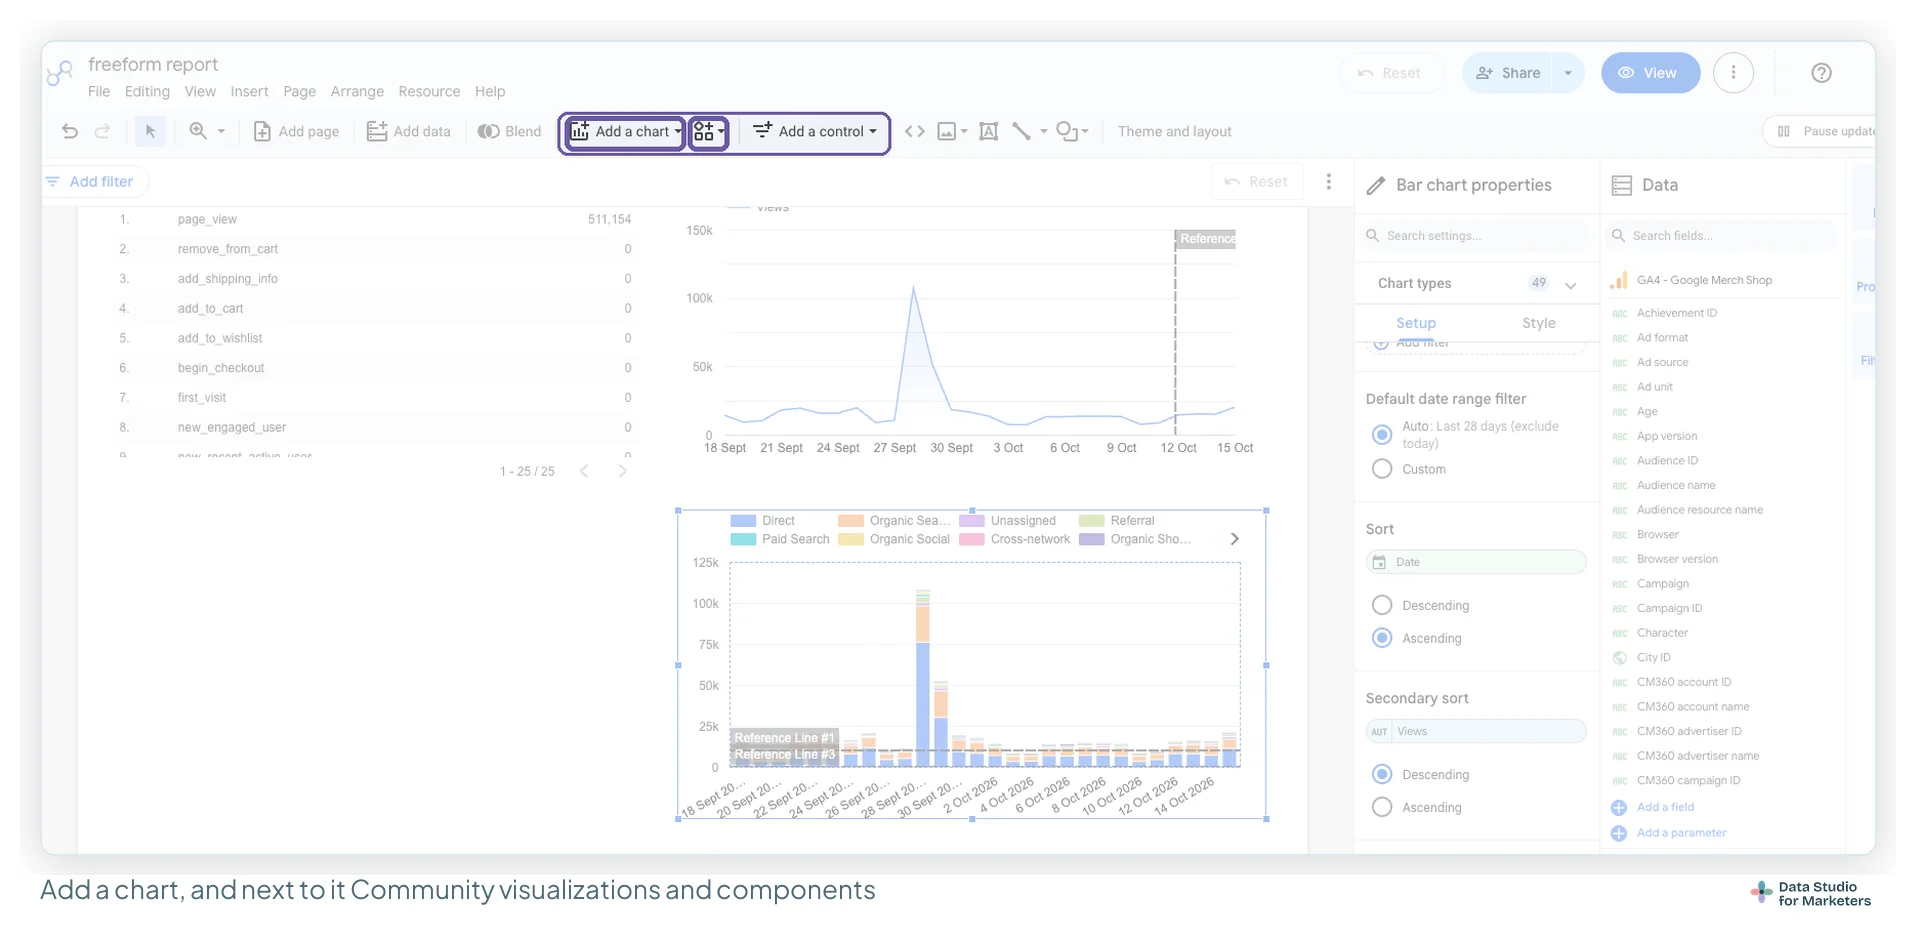Select the line drawing tool
Viewport: 1916px width, 929px height.
coord(1021,131)
